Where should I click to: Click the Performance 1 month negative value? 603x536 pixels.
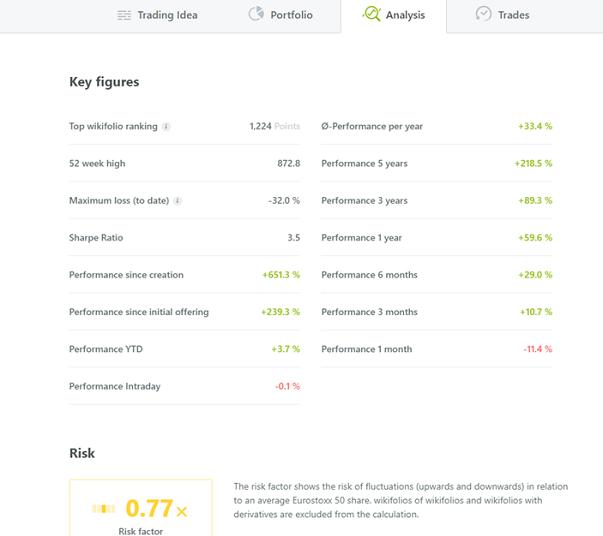pyautogui.click(x=537, y=349)
